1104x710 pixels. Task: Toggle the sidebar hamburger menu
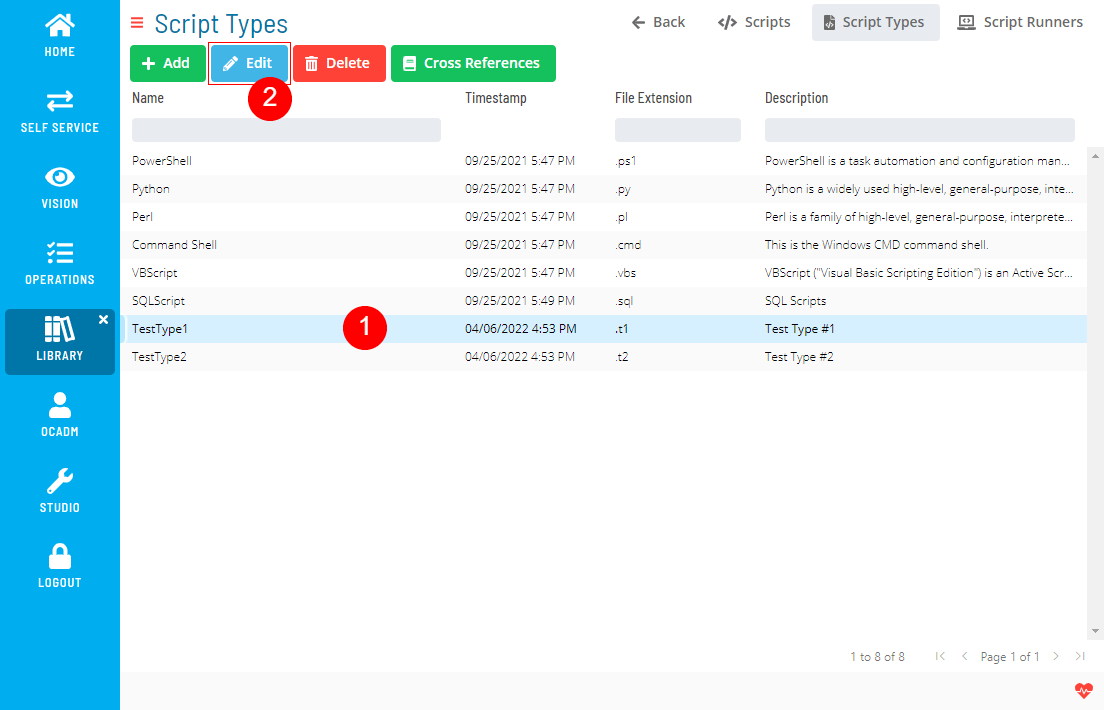[135, 22]
